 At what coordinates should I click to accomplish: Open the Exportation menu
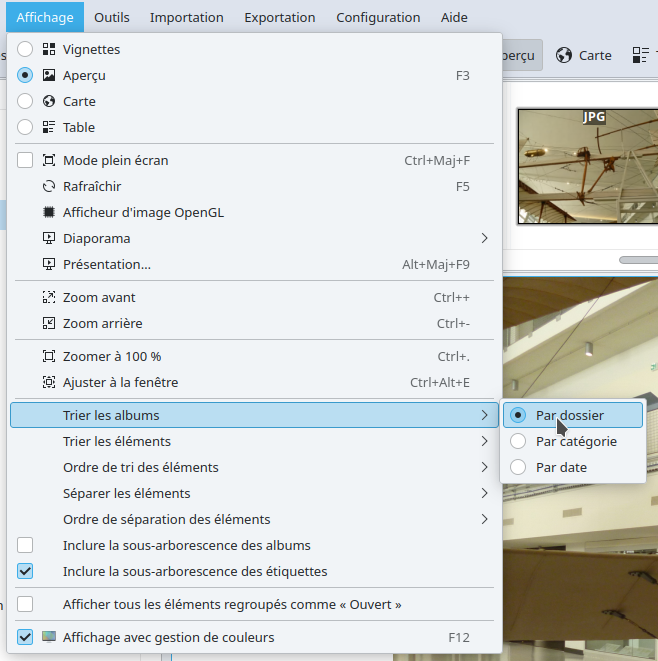pos(279,17)
